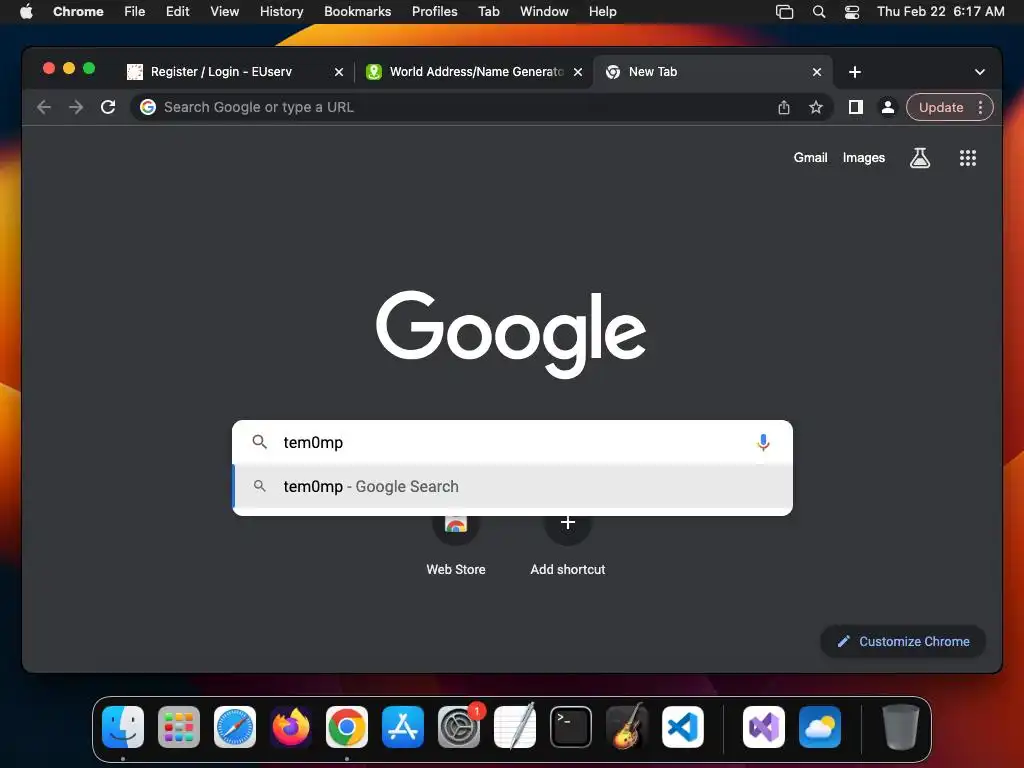Viewport: 1024px width, 768px height.
Task: Open Customize Chrome panel
Action: [903, 641]
